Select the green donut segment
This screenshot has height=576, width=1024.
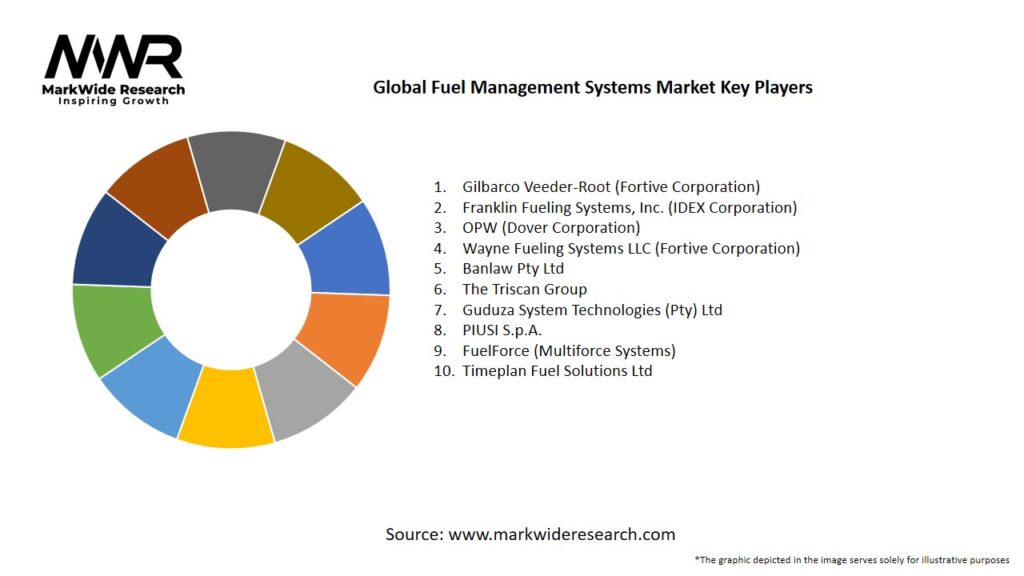(112, 327)
